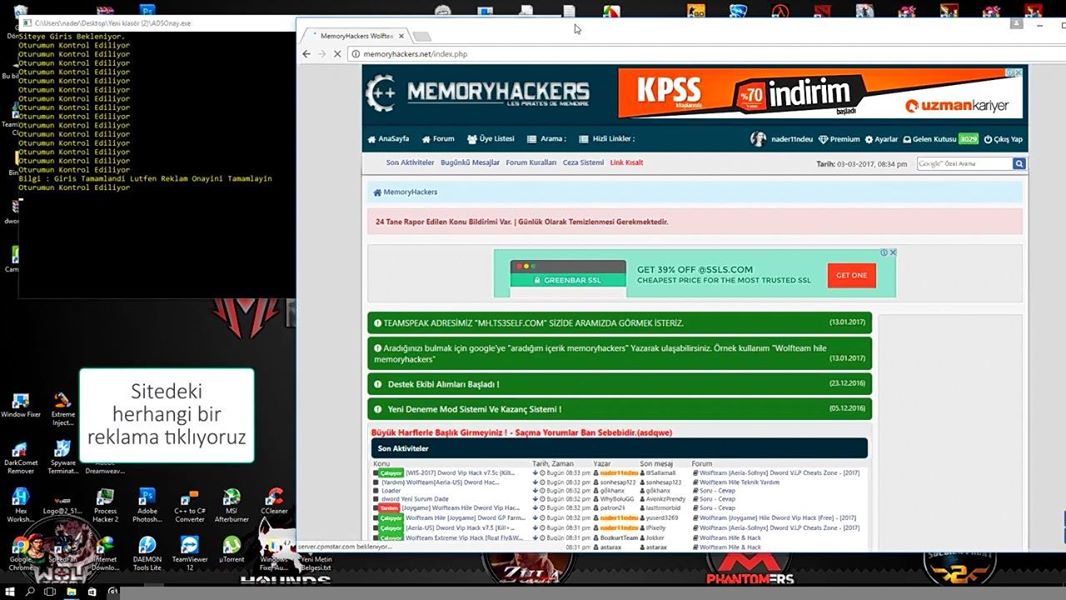
Task: Open Forum Kuralları link
Action: pos(531,163)
